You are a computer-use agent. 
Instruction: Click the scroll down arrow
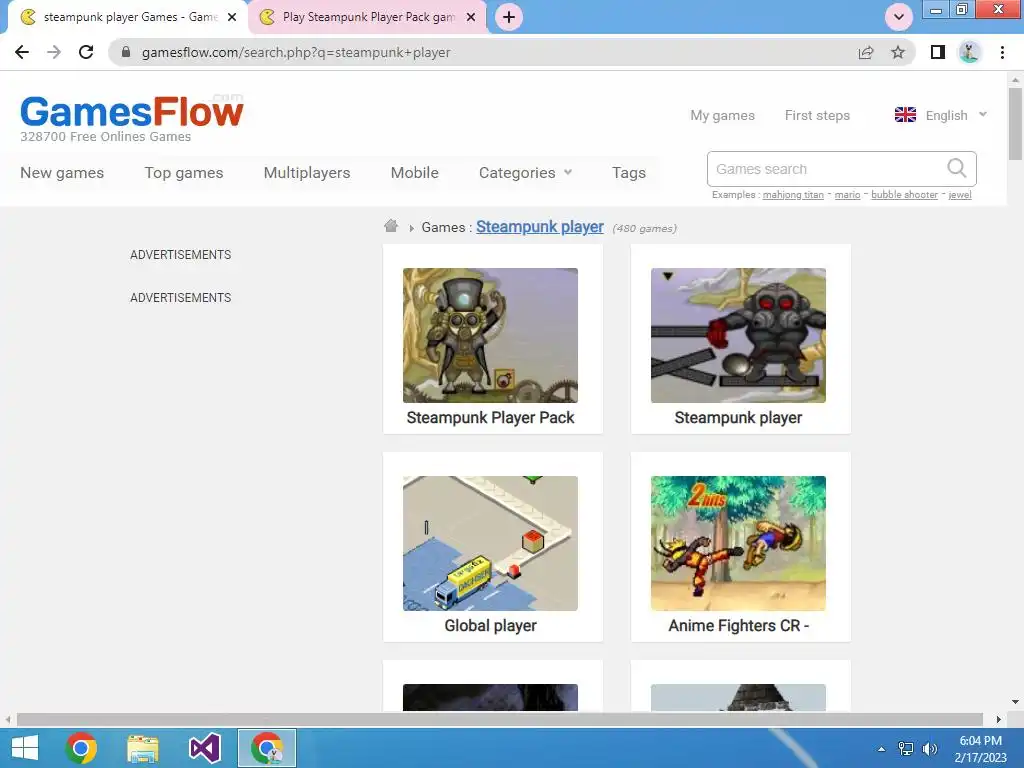point(1015,702)
